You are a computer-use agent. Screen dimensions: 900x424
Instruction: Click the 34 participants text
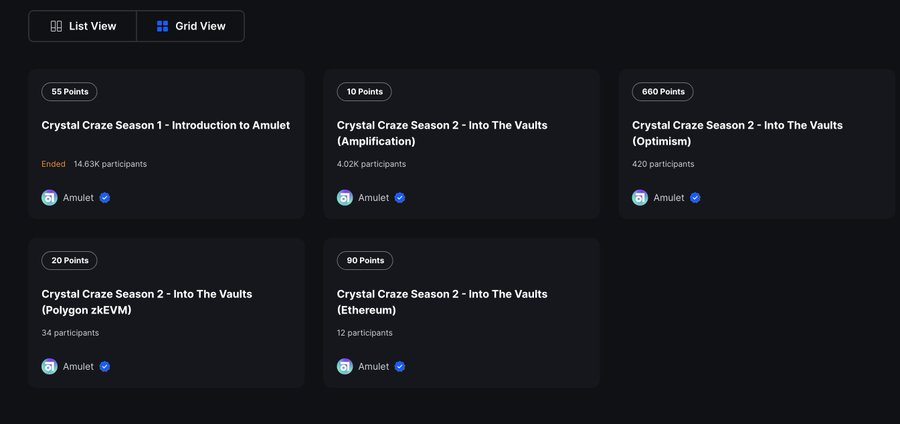(70, 333)
